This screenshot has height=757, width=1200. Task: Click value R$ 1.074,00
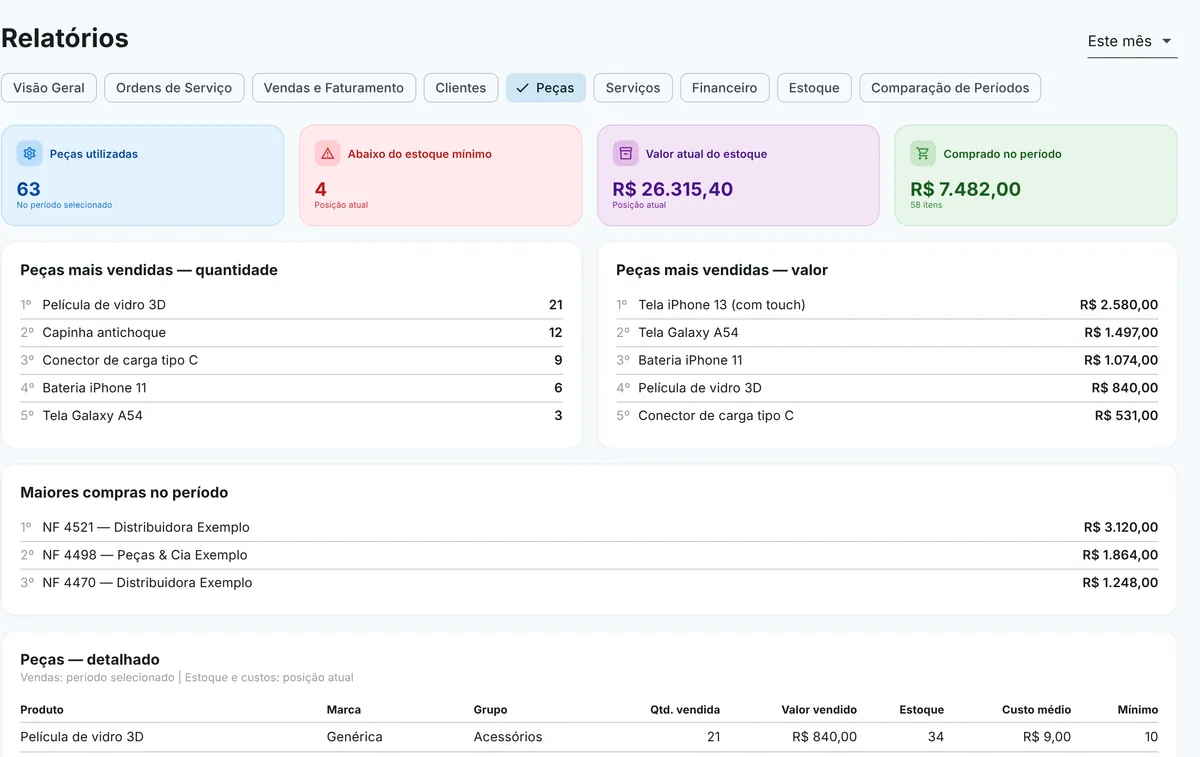1121,360
